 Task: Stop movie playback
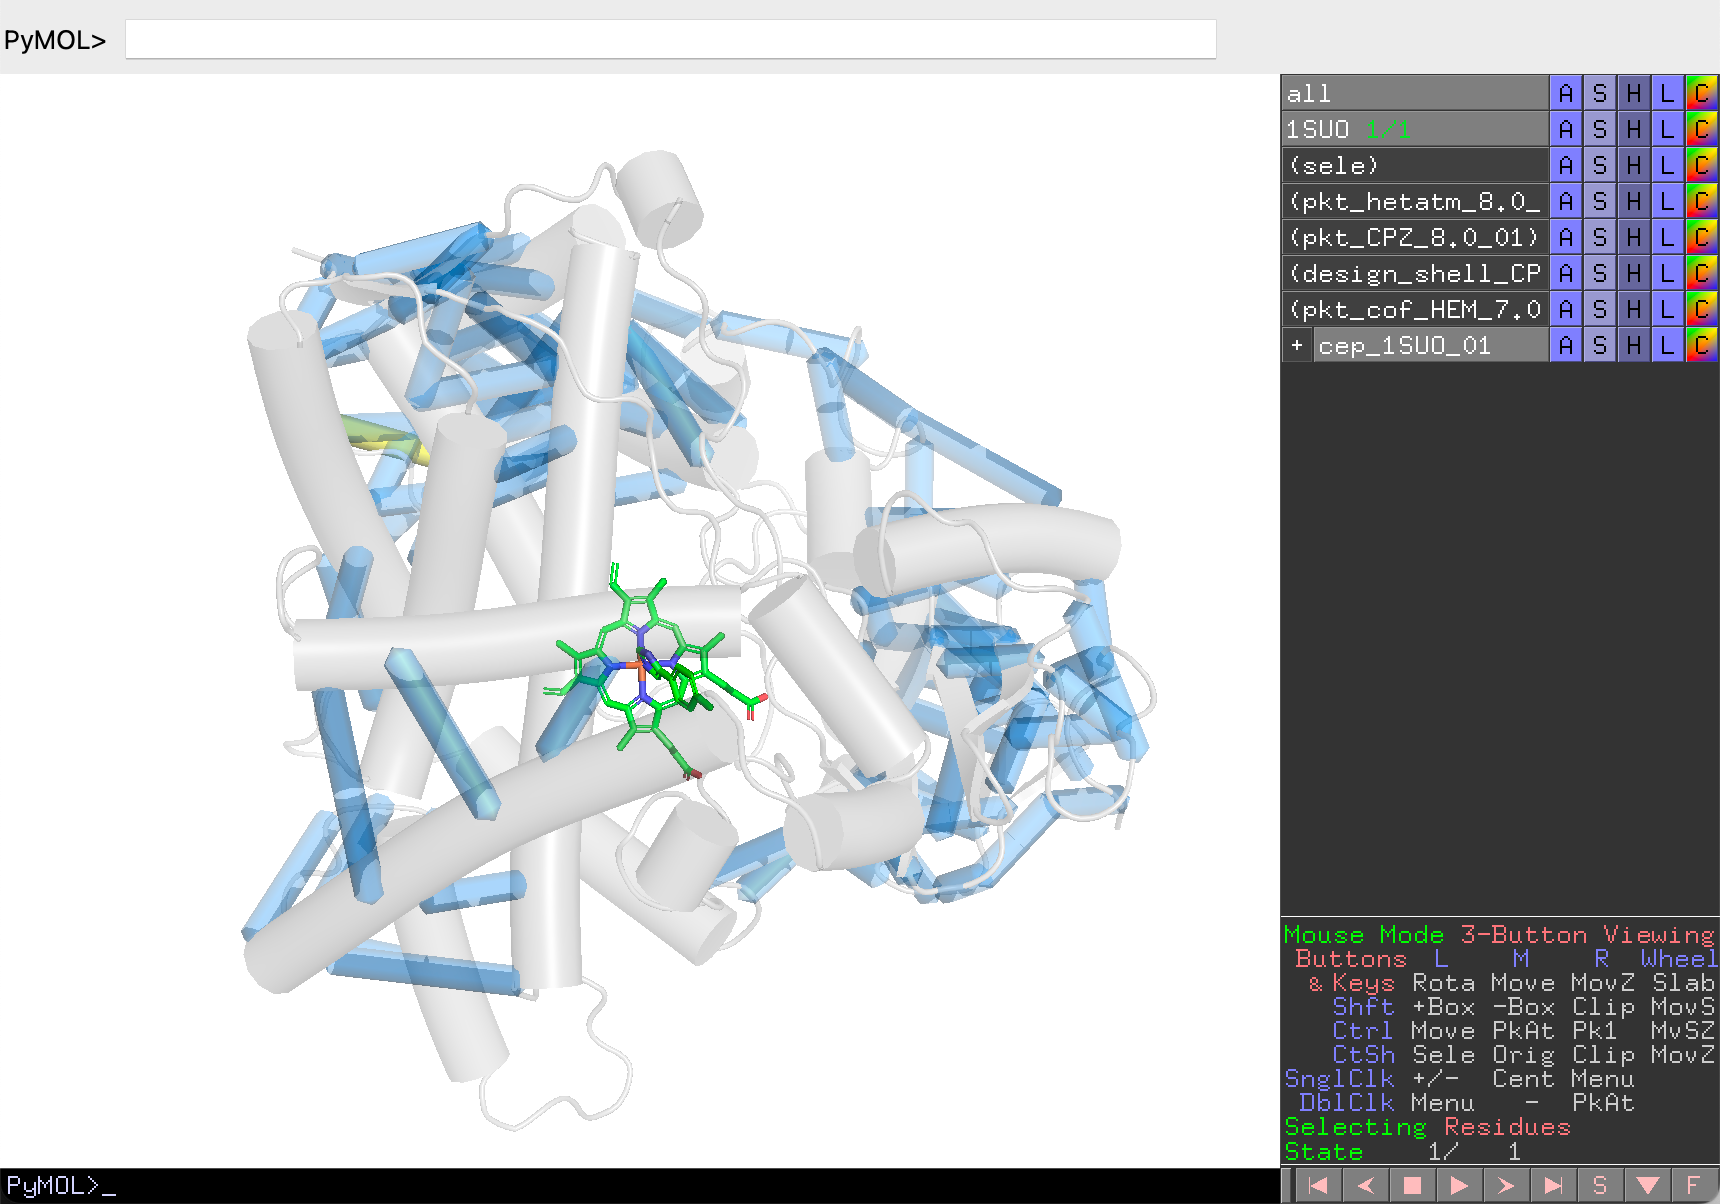point(1412,1186)
